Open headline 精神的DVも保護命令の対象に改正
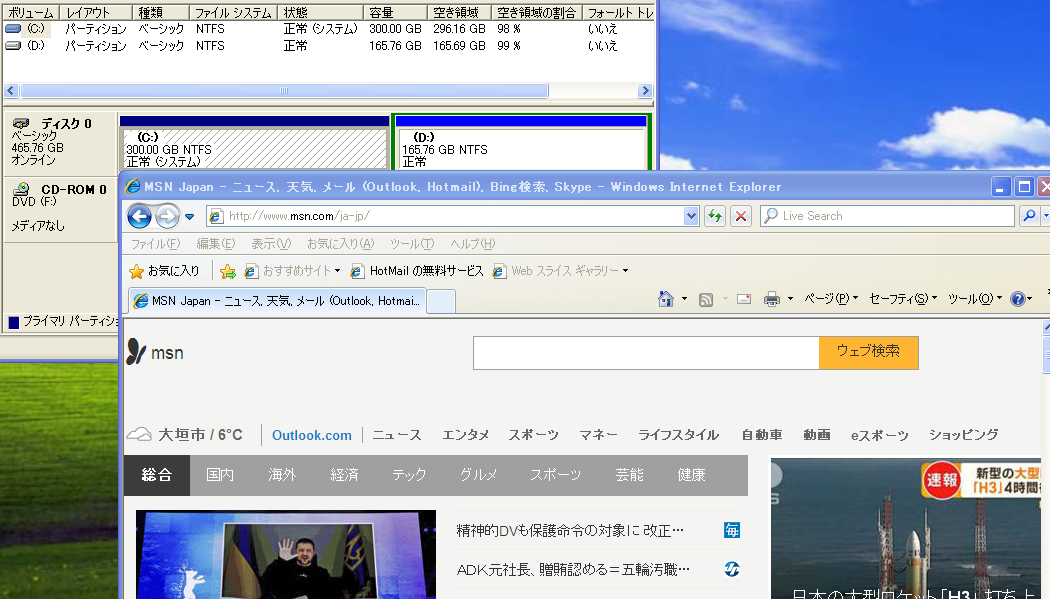Viewport: 1050px width, 599px height. coord(570,531)
